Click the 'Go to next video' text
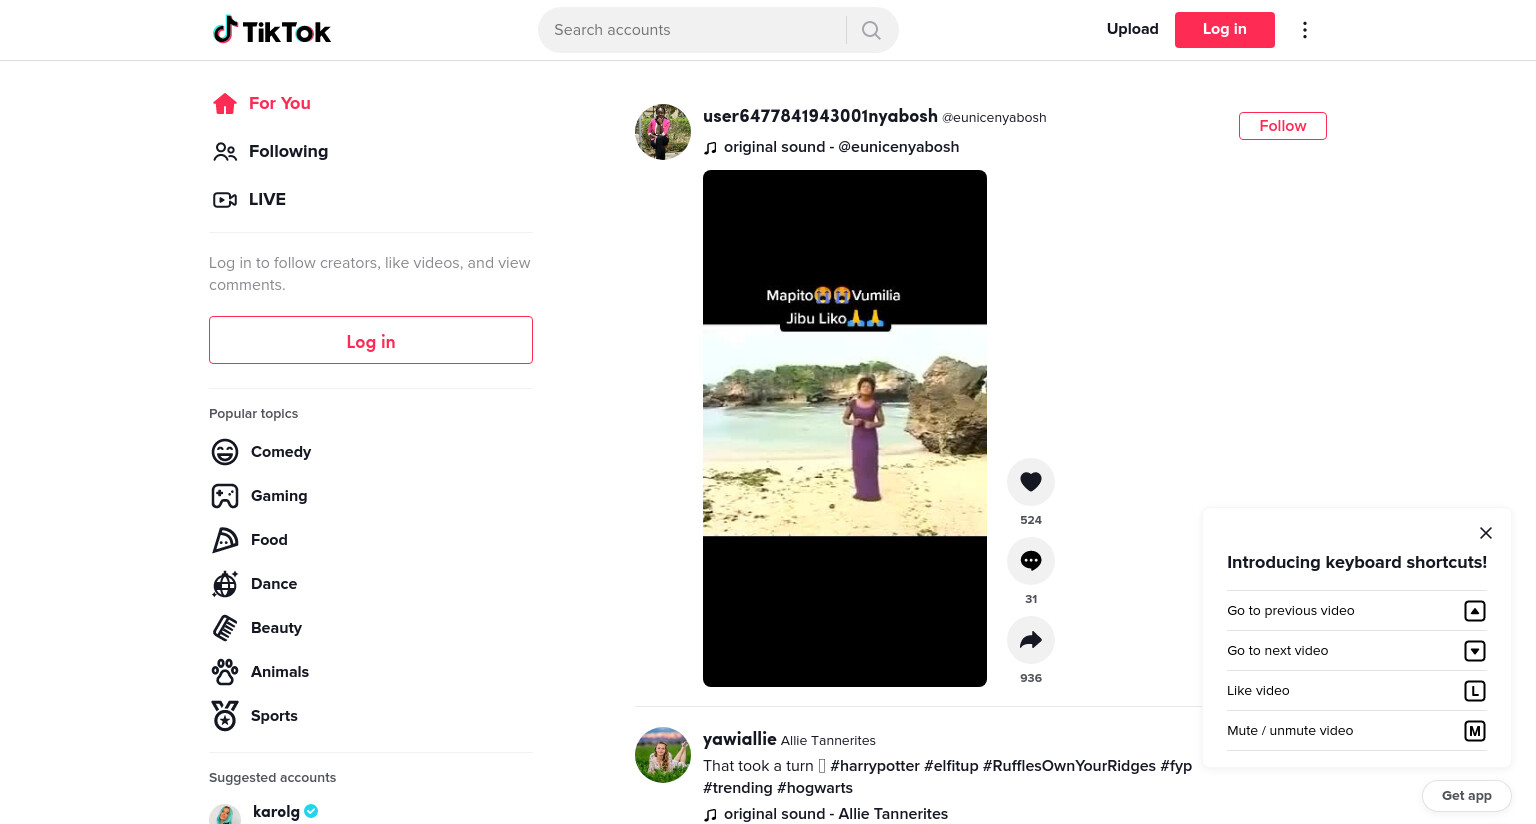The image size is (1536, 824). (x=1277, y=651)
